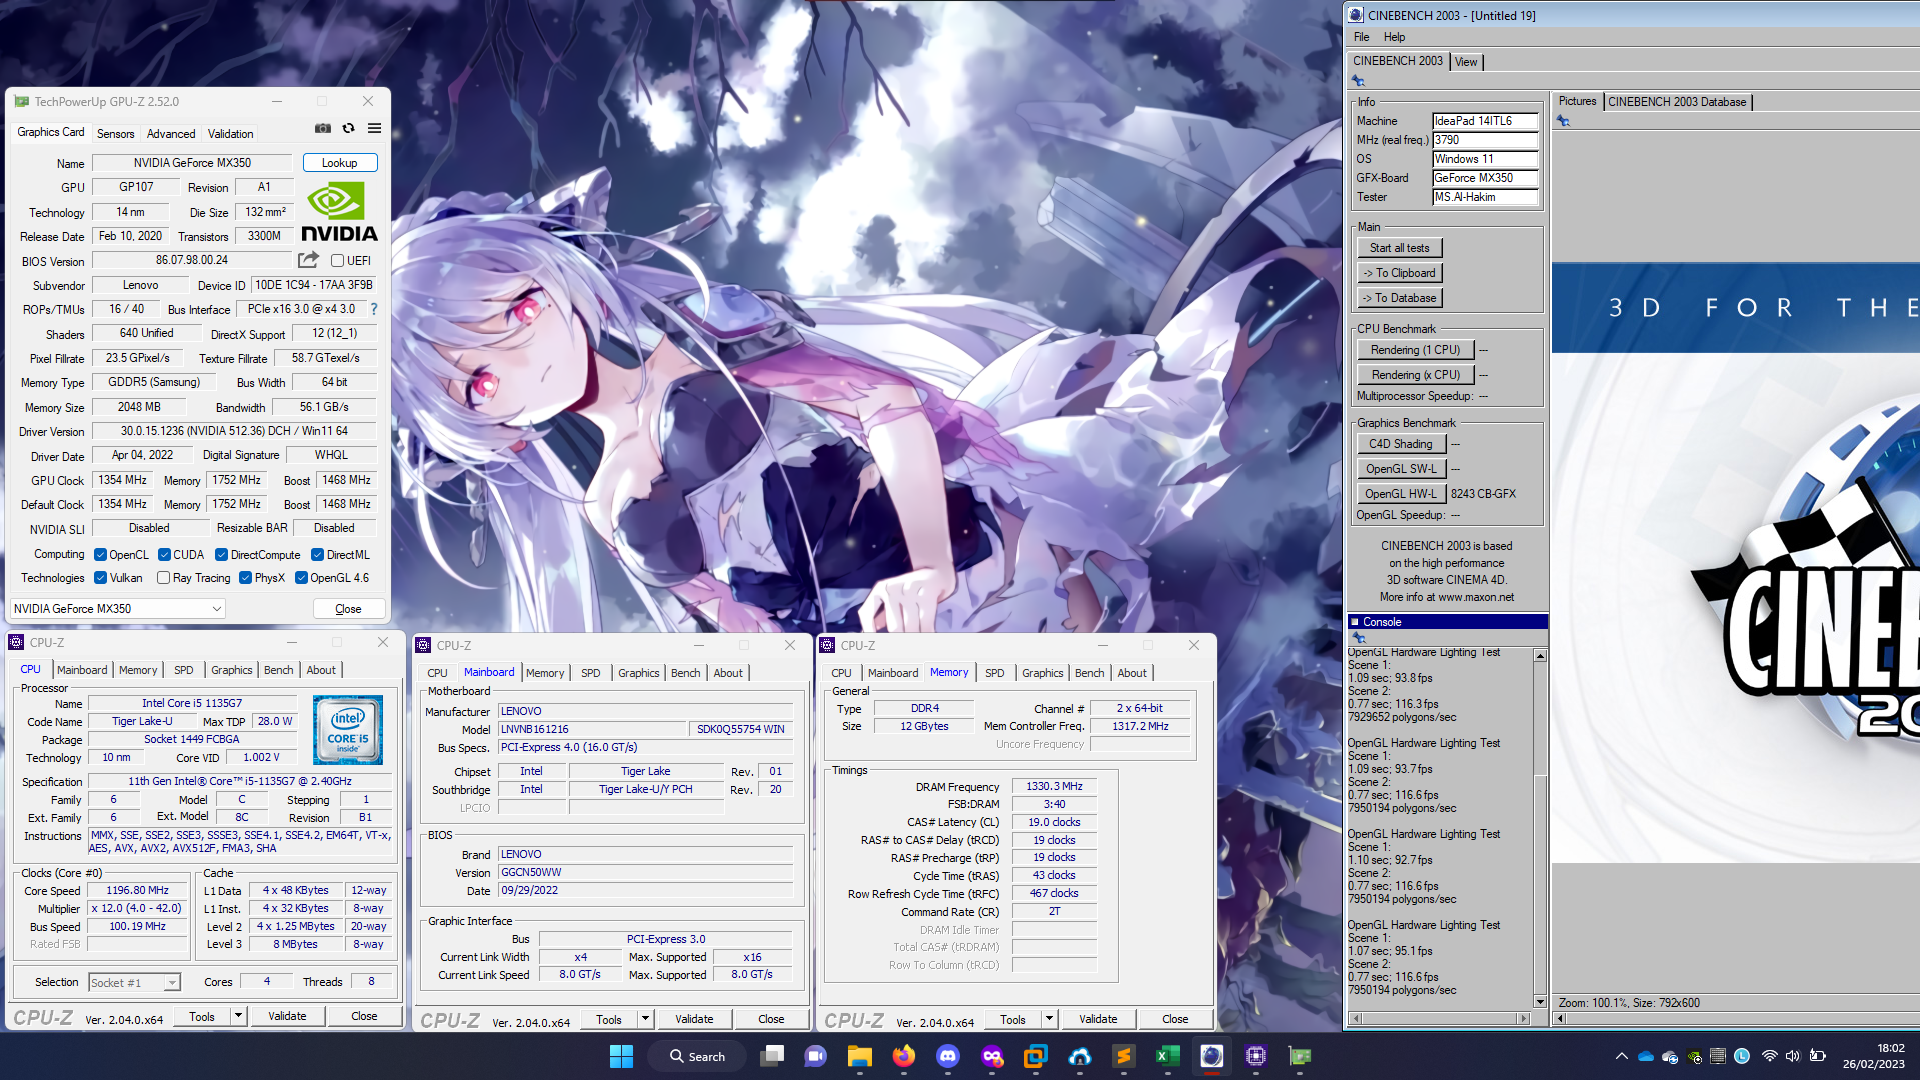This screenshot has height=1080, width=1920.
Task: Click the Console horizontal scrollbar track
Action: (x=1440, y=1019)
